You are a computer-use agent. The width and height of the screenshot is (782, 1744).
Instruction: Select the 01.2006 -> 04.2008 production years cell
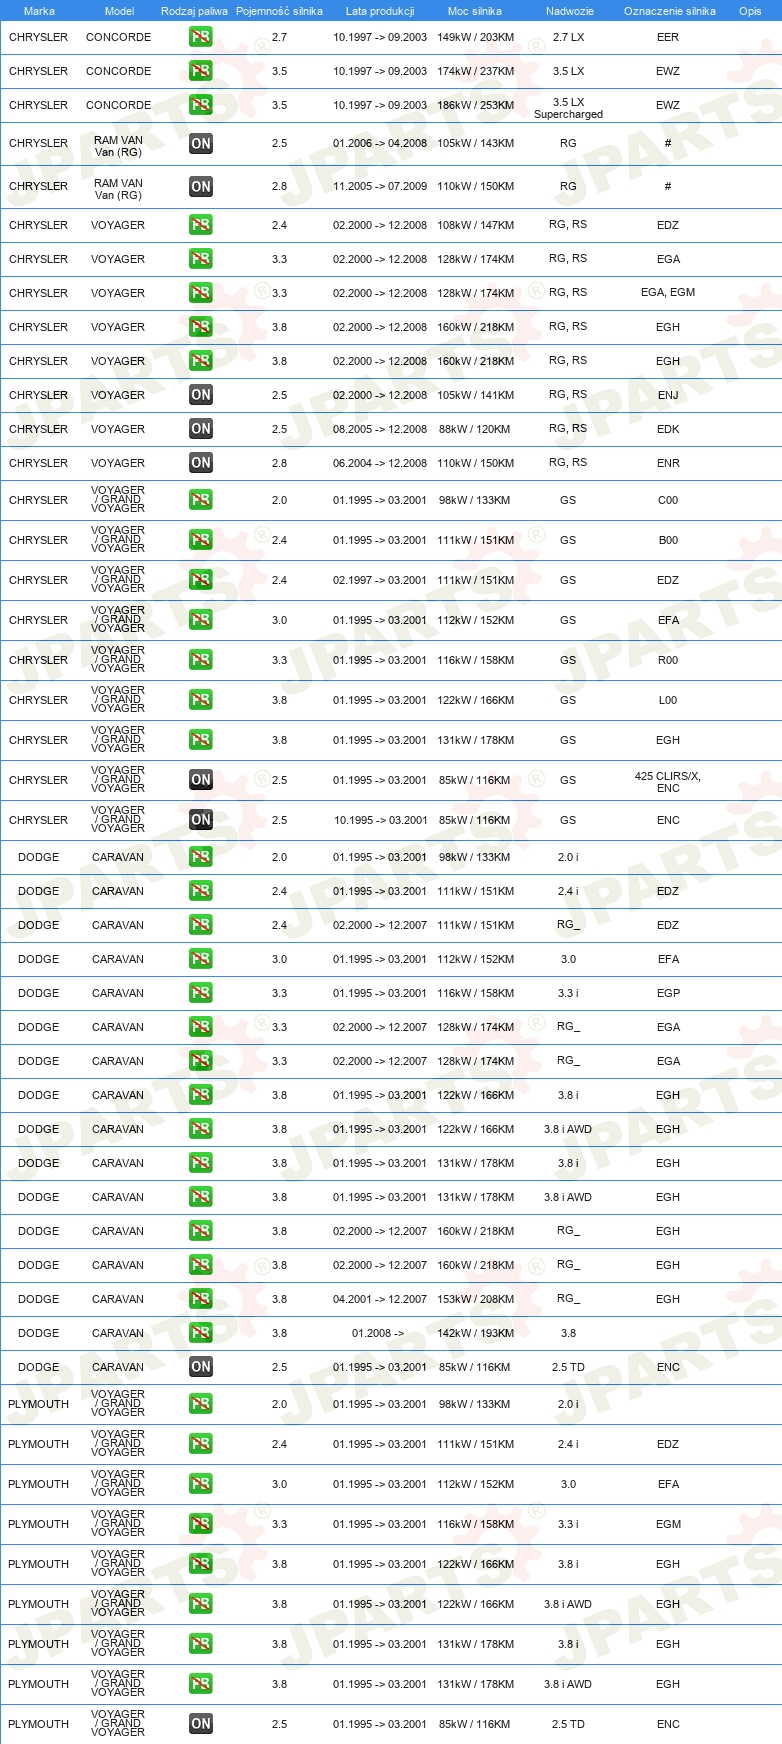(x=380, y=143)
